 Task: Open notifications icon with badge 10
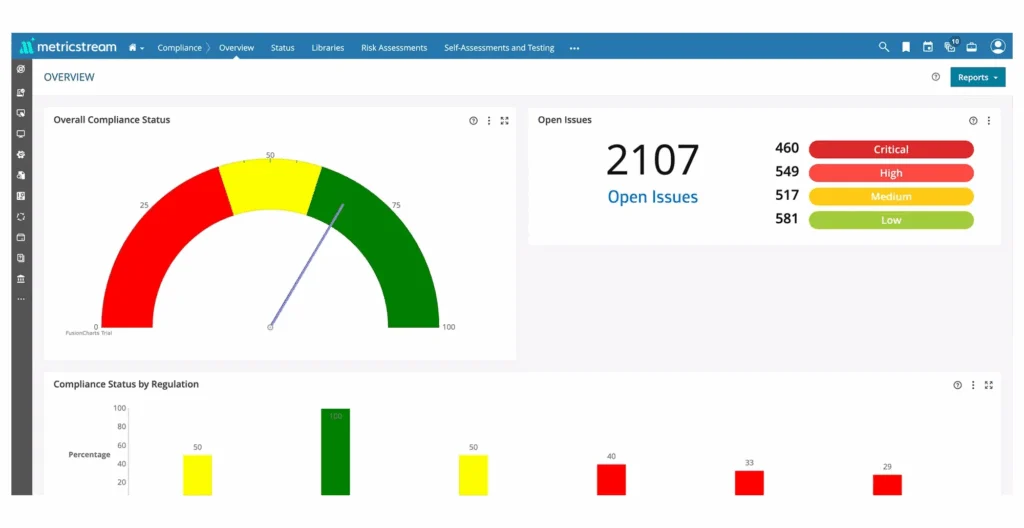951,46
